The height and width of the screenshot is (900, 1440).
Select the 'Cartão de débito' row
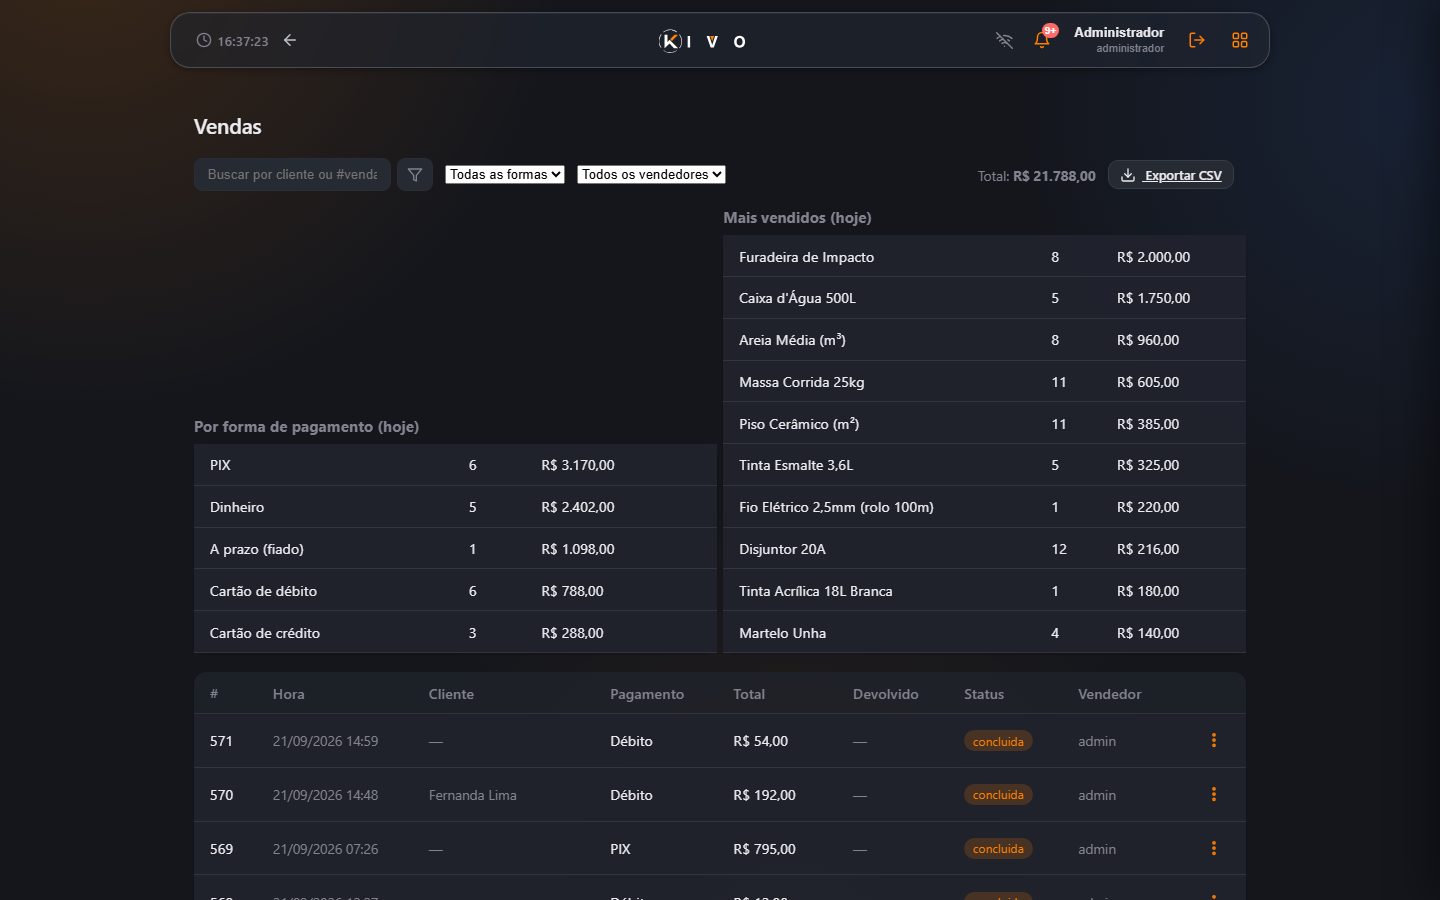click(x=455, y=591)
